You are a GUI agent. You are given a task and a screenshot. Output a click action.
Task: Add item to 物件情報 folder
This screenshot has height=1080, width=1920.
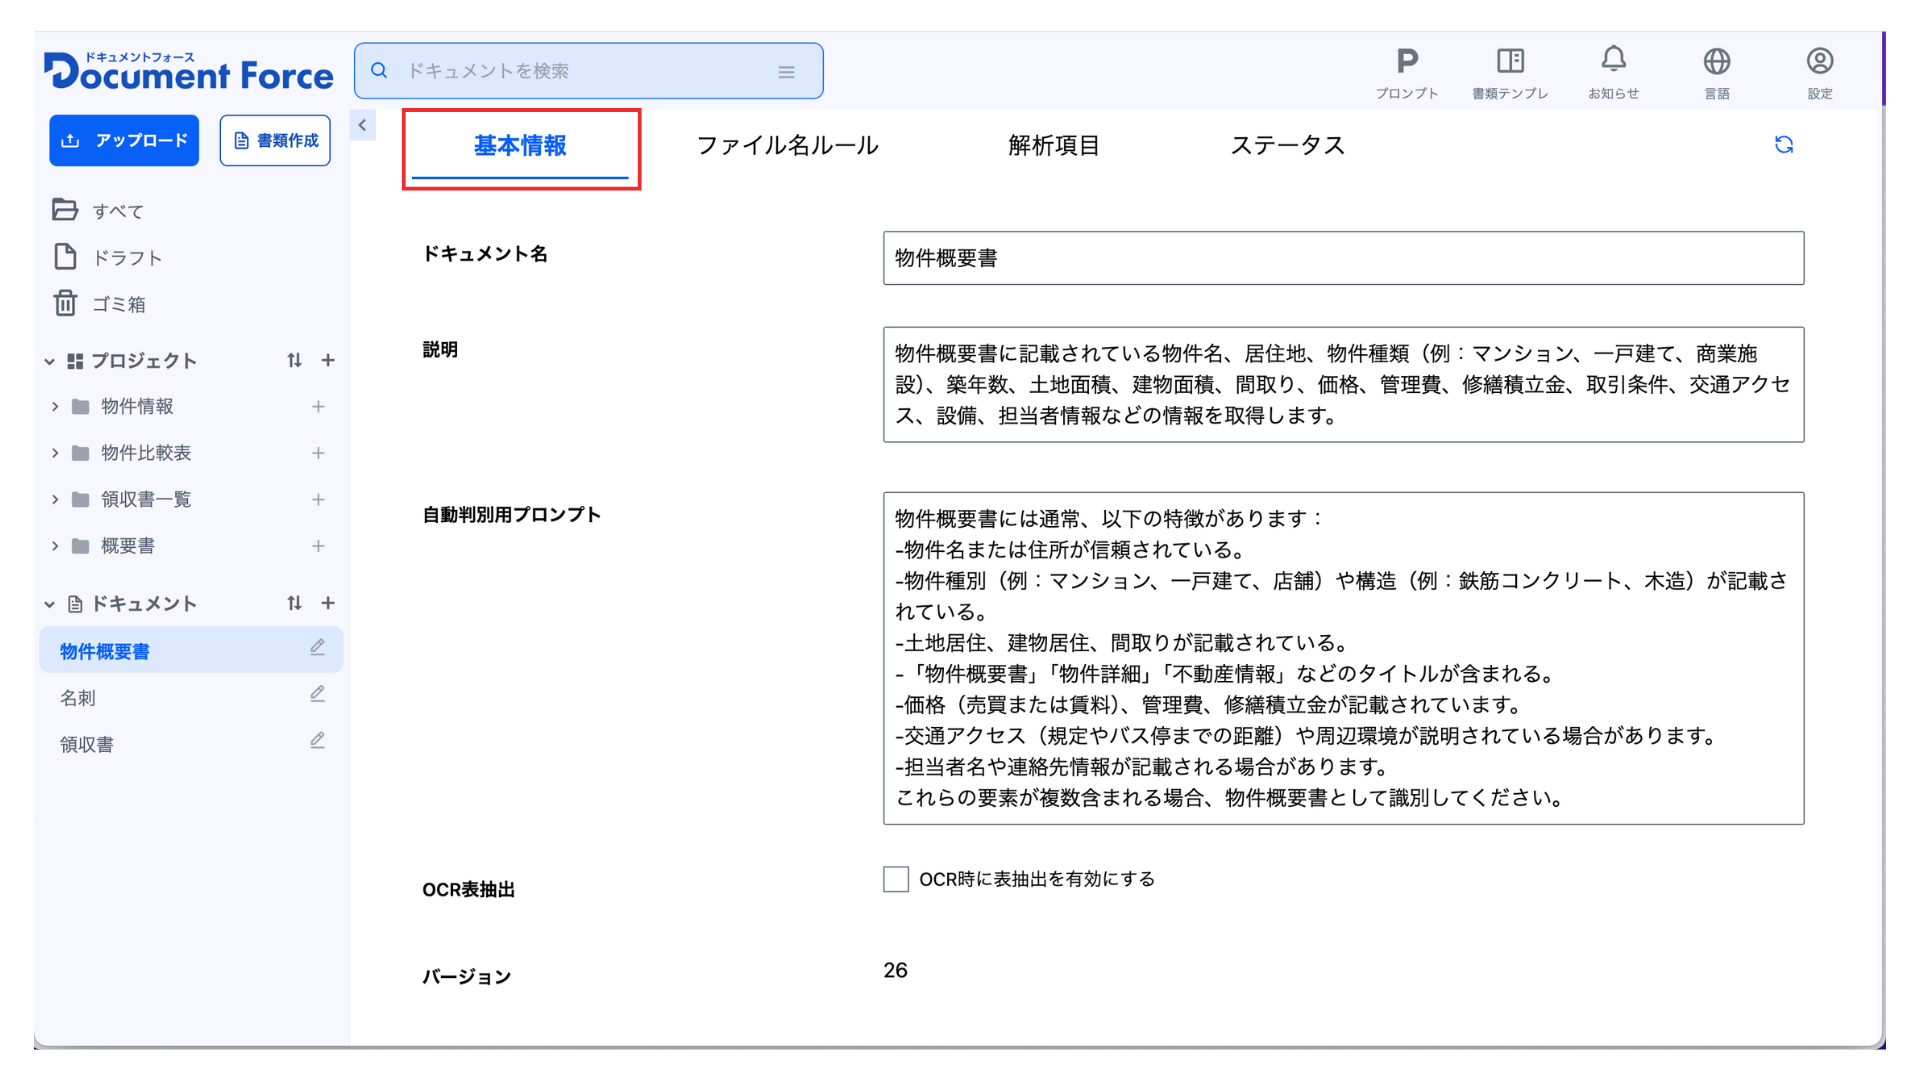coord(318,407)
